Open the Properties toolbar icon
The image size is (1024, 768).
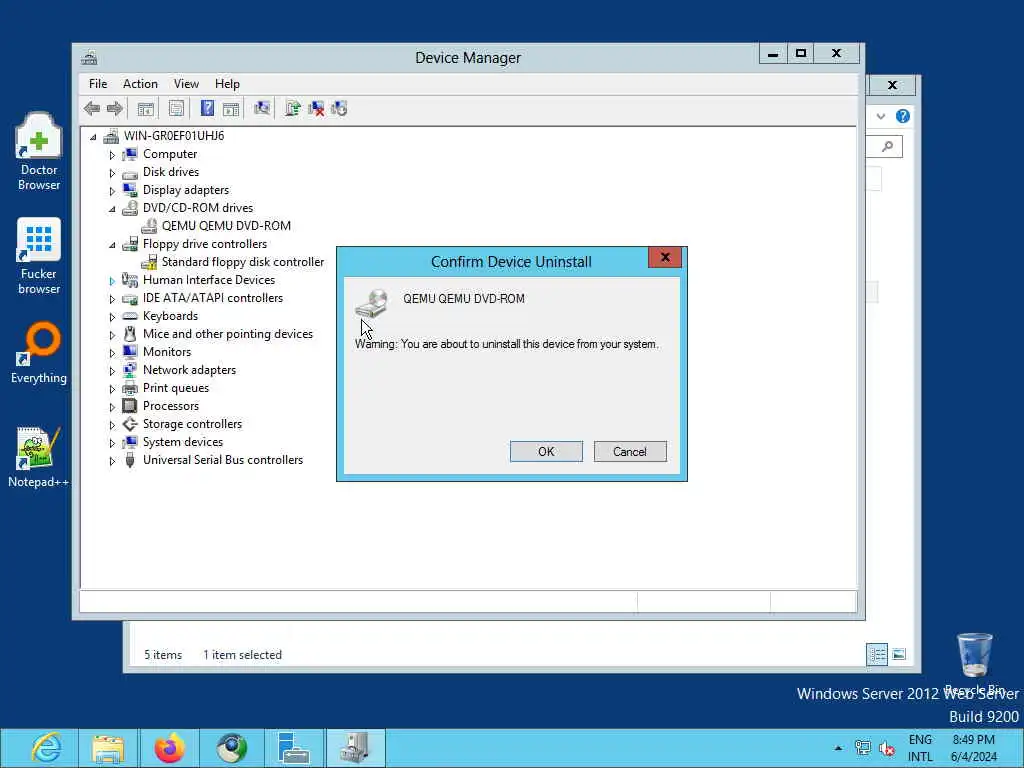(176, 108)
